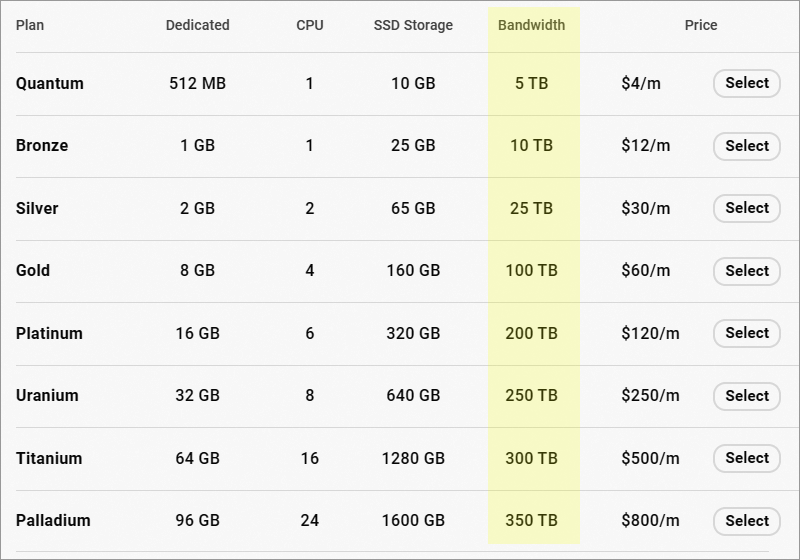Click the Bandwidth column header
This screenshot has width=800, height=560.
[531, 25]
